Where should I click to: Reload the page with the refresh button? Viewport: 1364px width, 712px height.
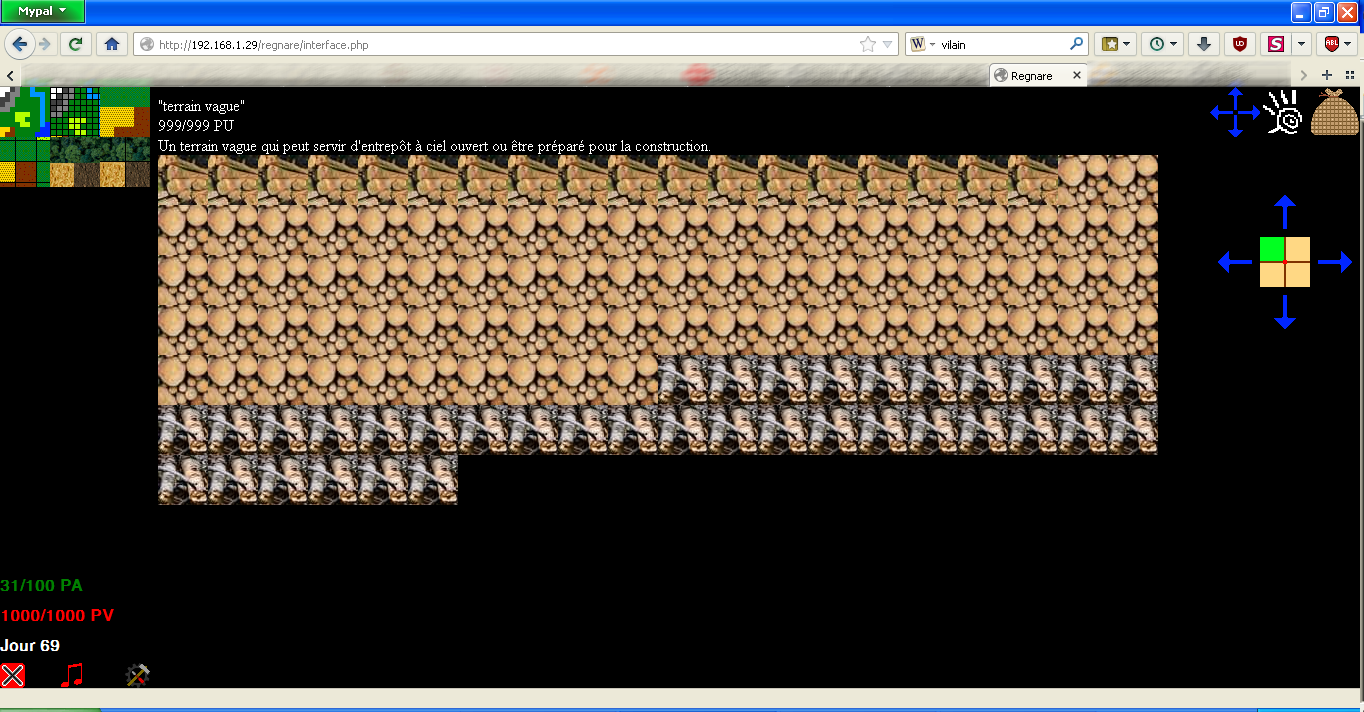[75, 44]
